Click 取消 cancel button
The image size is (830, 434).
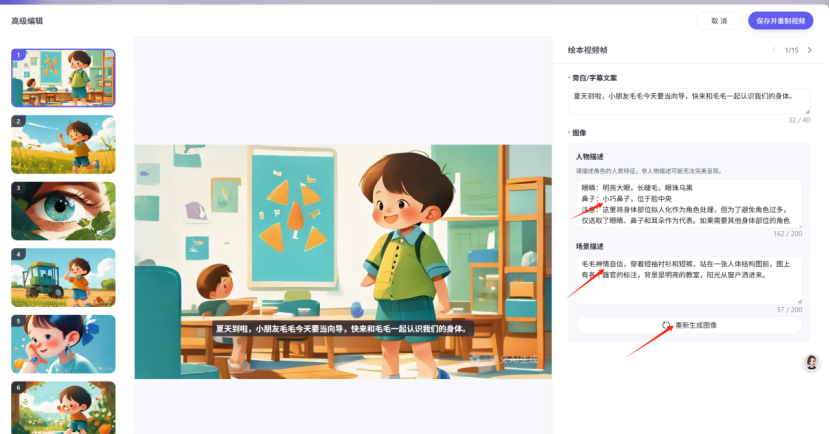(x=719, y=21)
